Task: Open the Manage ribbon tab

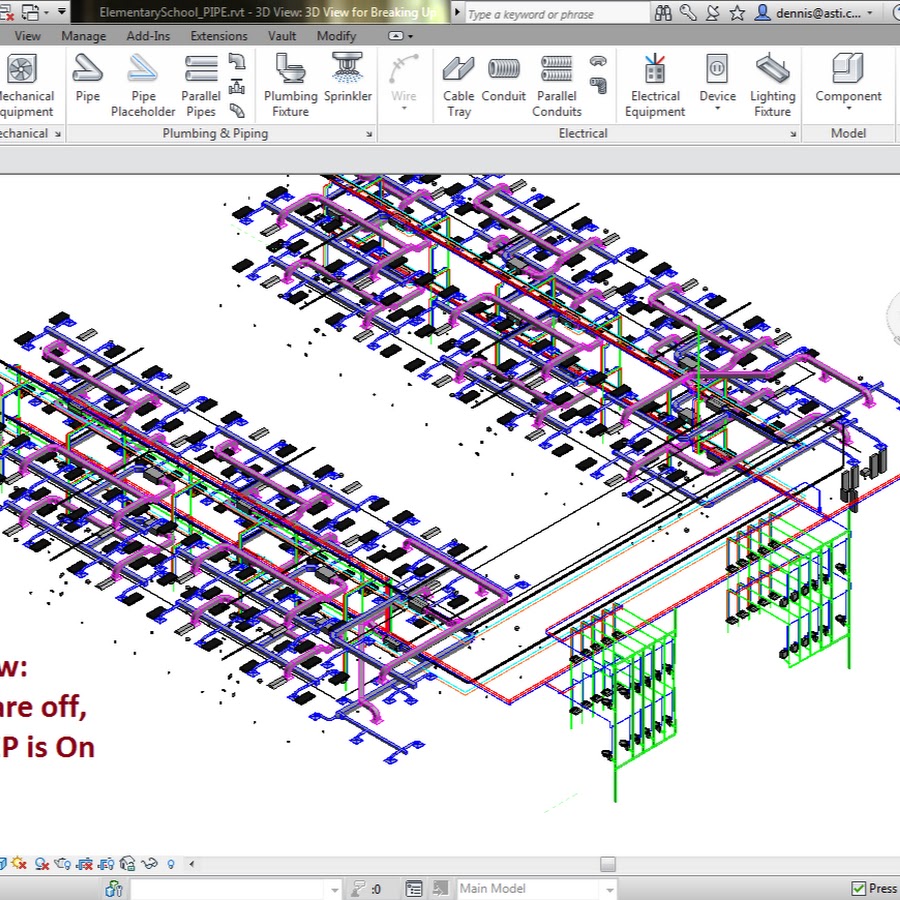Action: click(x=83, y=36)
